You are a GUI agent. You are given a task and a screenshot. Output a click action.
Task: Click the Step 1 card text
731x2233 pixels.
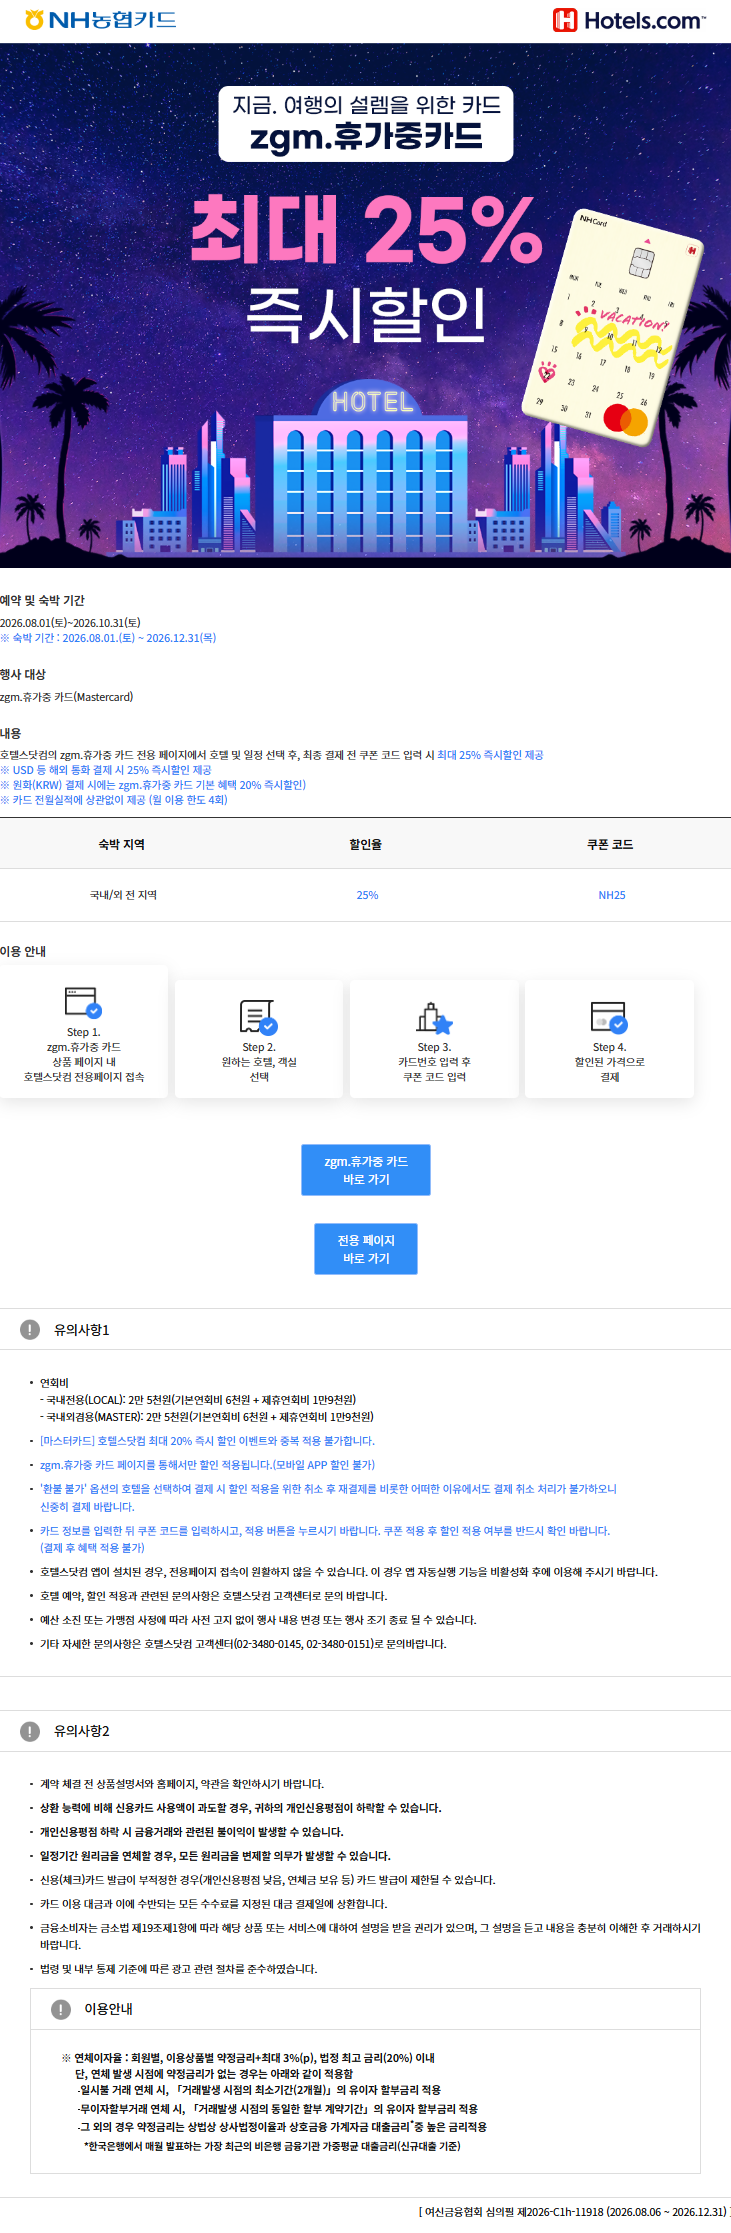(84, 1055)
